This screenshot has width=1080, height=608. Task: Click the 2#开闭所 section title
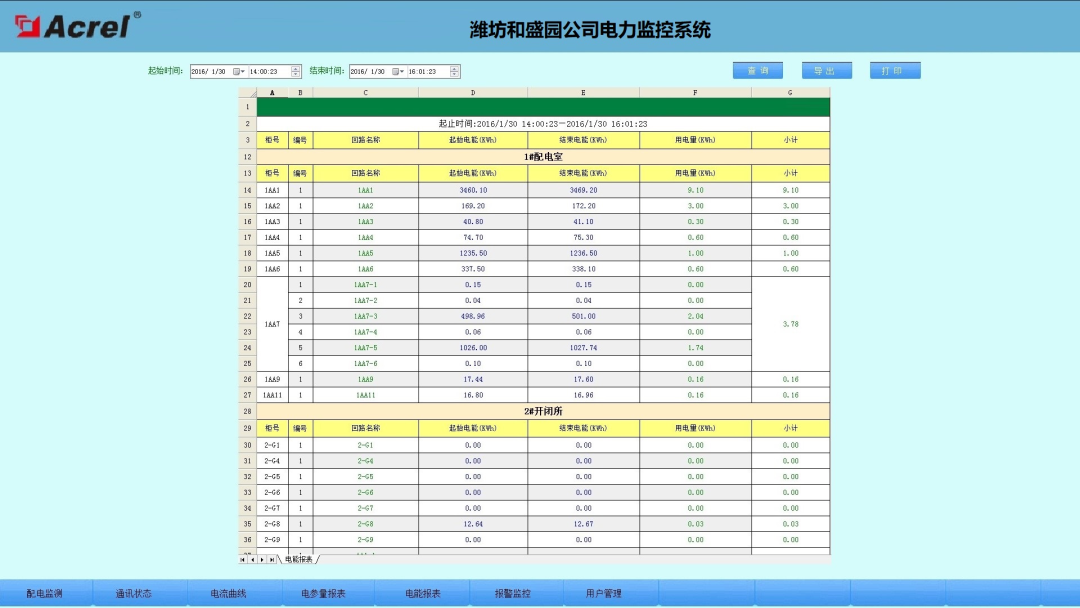point(543,411)
